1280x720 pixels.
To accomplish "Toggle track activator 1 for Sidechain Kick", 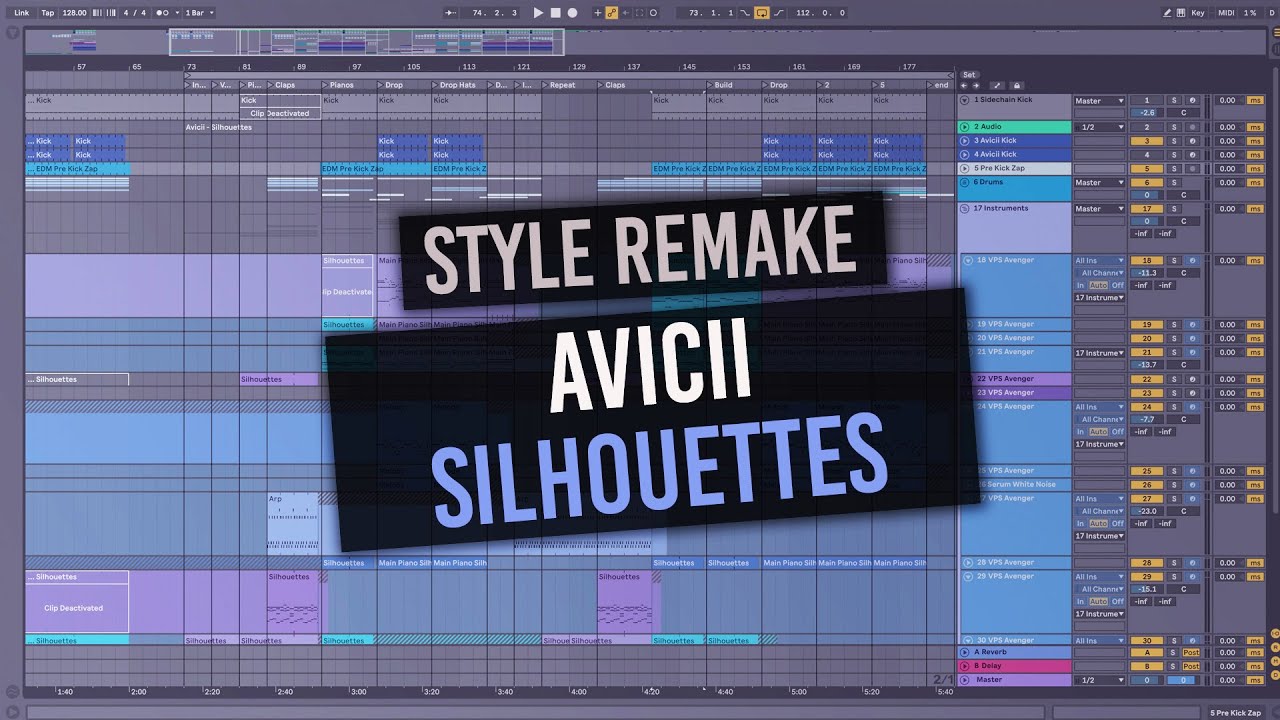I will (x=1147, y=101).
